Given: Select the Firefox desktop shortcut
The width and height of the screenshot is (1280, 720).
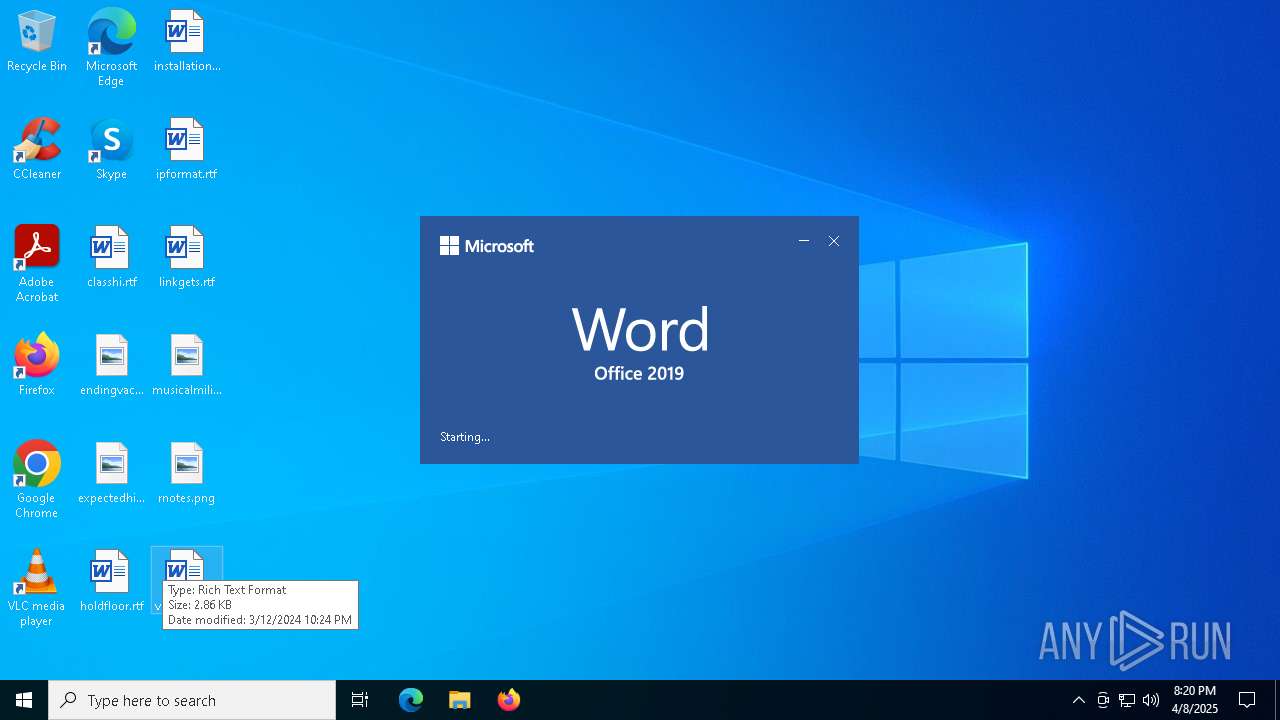Looking at the screenshot, I should (37, 366).
